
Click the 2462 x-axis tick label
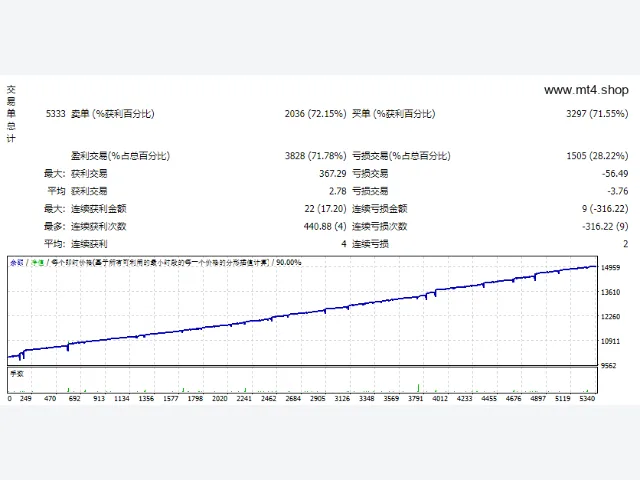269,398
